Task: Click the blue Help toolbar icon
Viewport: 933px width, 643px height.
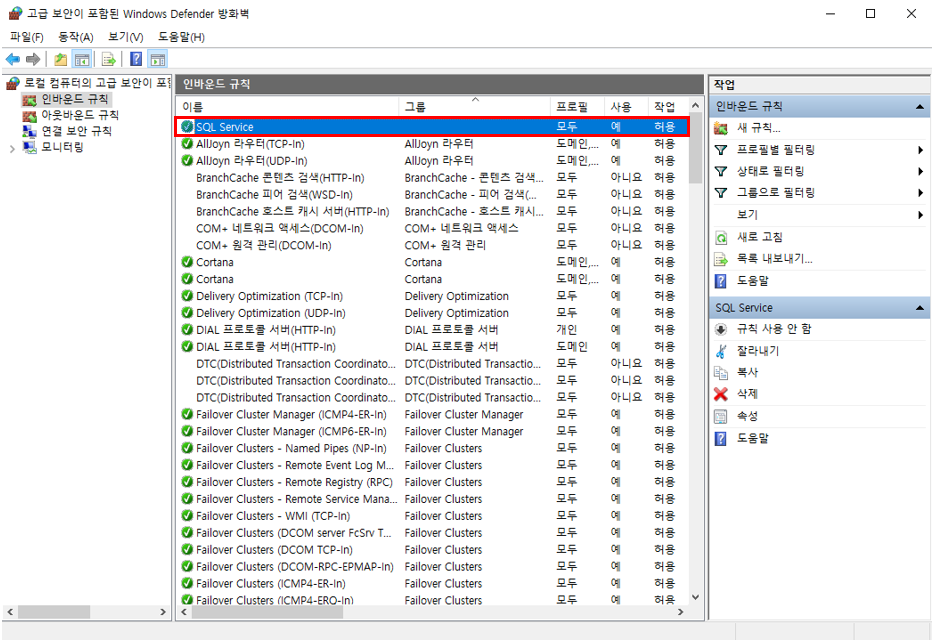Action: coord(136,59)
